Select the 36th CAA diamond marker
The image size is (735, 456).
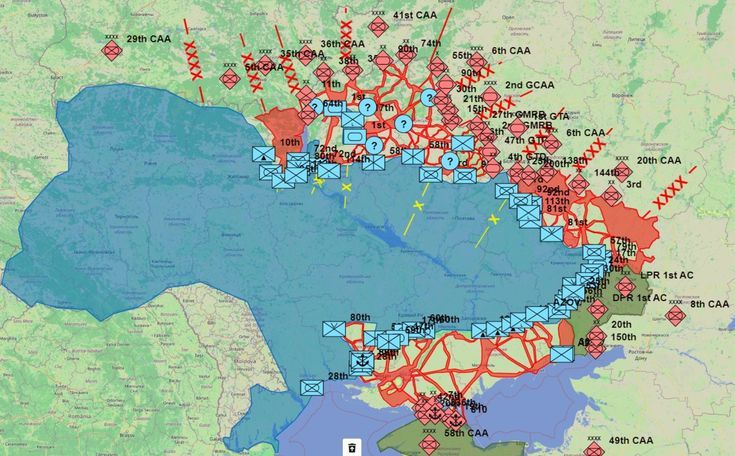click(x=306, y=55)
